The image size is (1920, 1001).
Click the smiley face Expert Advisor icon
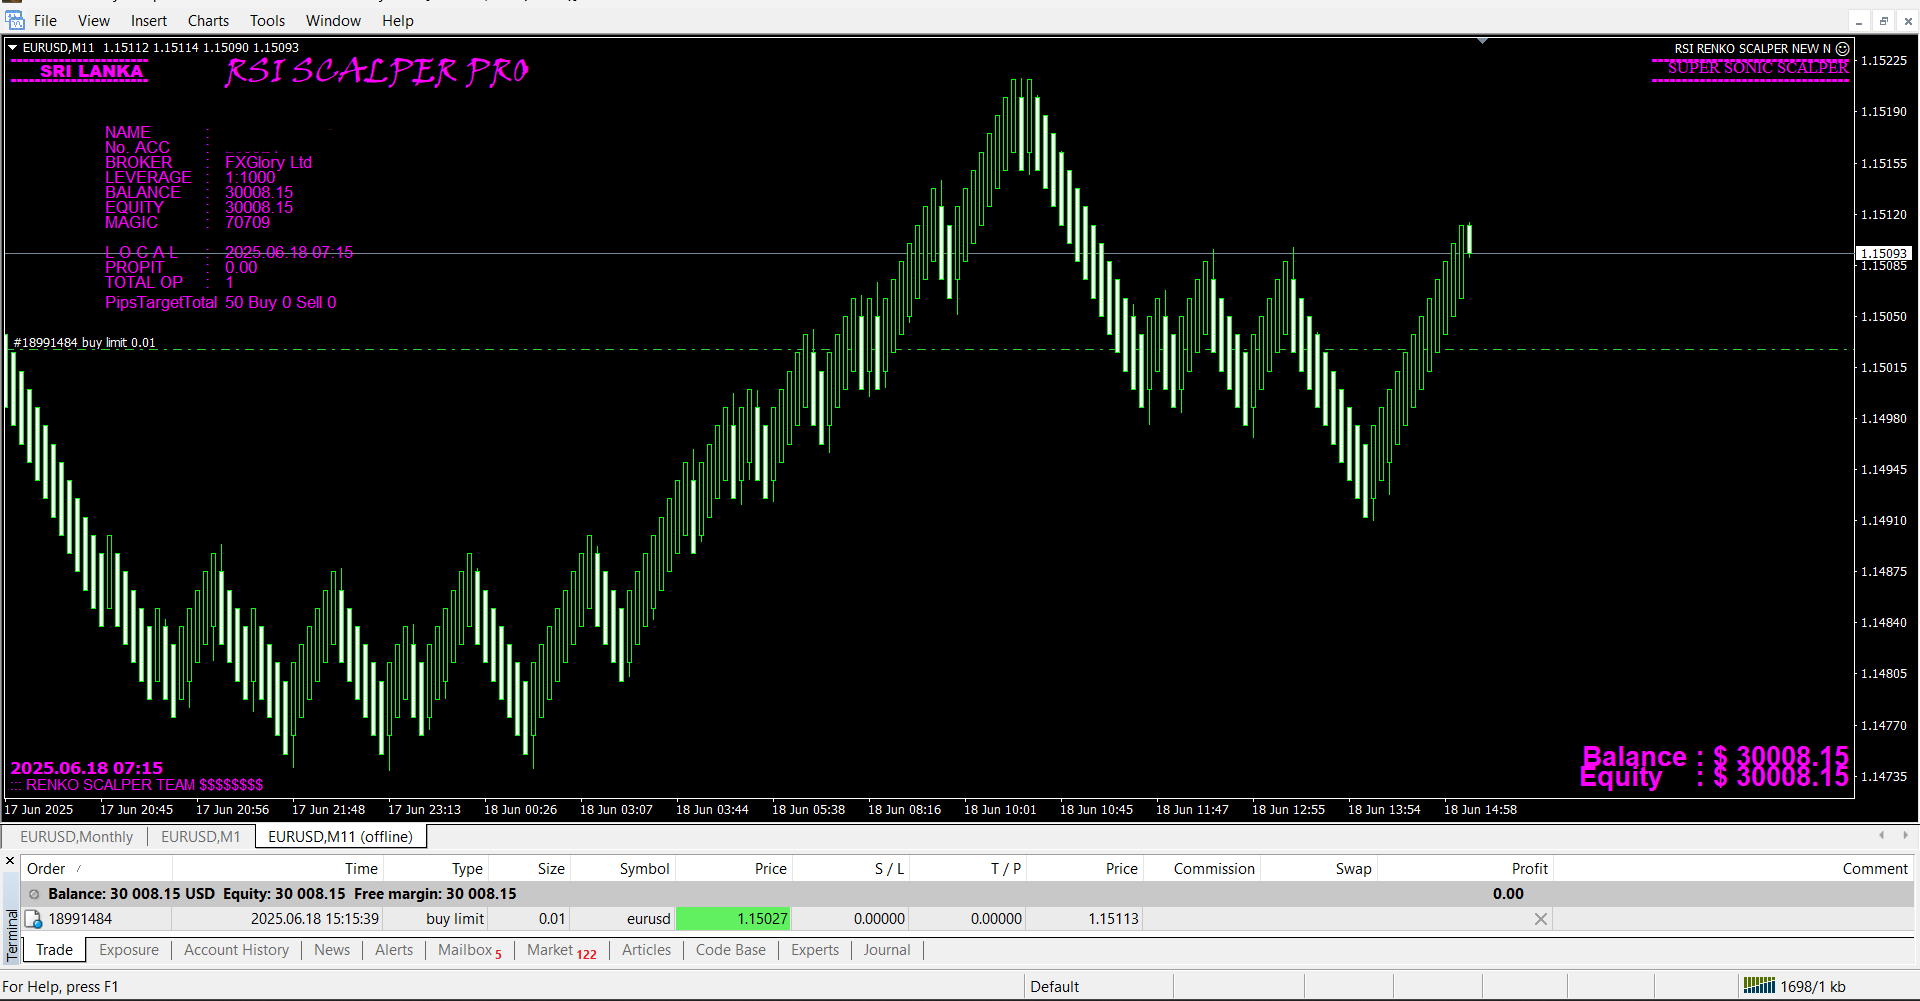[x=1842, y=48]
